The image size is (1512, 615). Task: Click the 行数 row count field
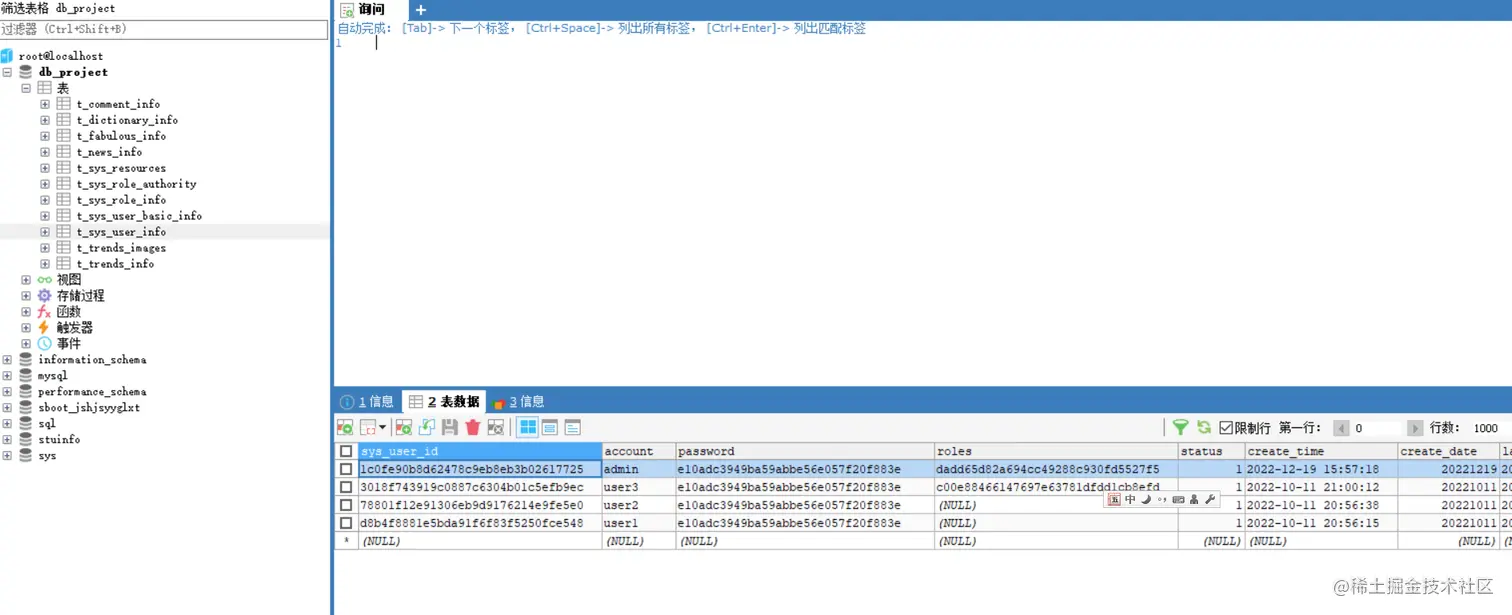point(1489,428)
